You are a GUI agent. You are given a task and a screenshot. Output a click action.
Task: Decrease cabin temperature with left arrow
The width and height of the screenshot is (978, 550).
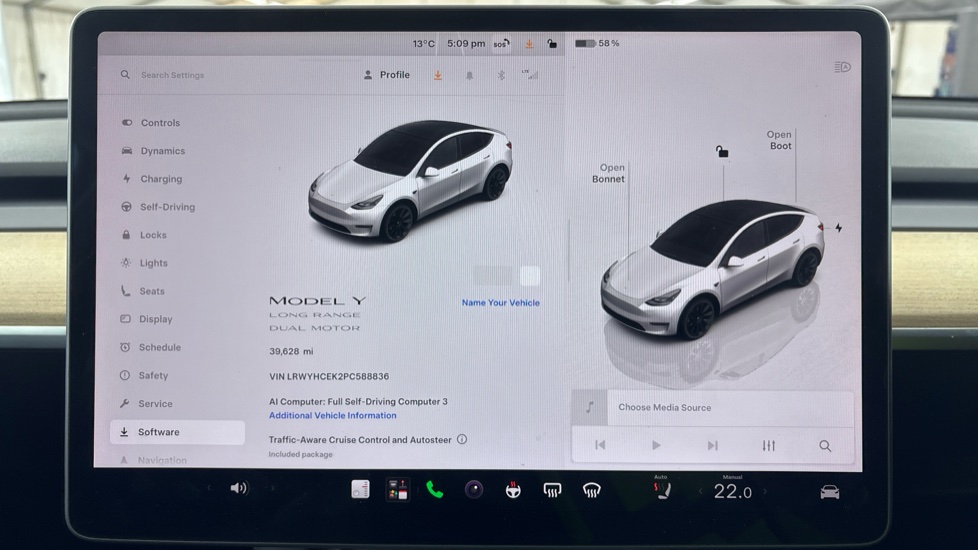pos(700,491)
